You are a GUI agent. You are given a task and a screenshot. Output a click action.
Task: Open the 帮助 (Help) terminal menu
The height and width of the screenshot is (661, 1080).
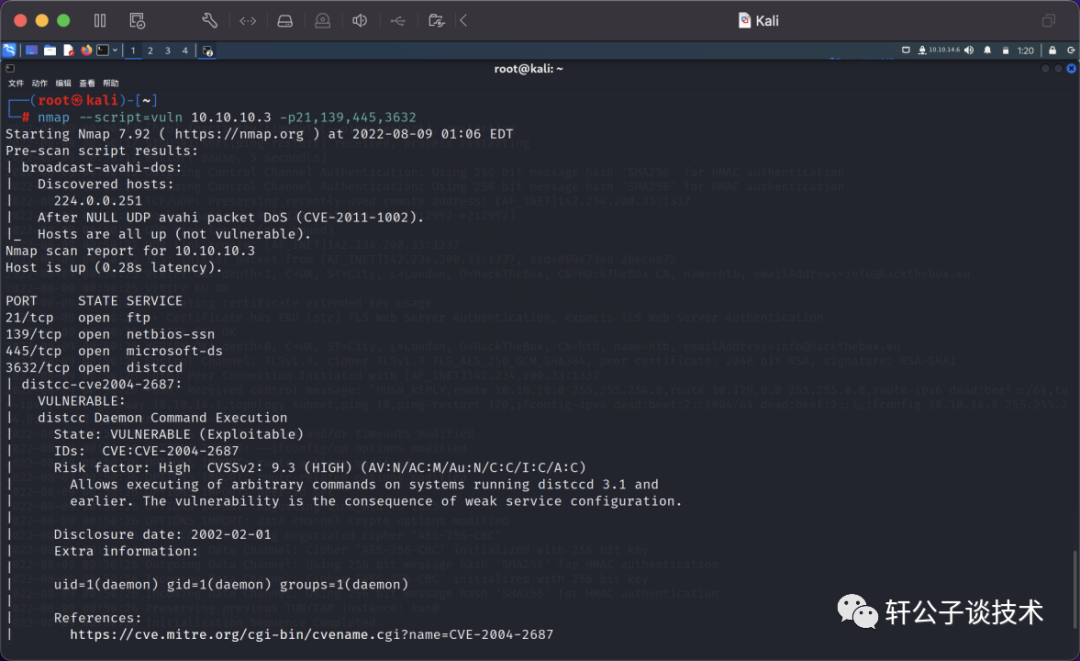(111, 83)
